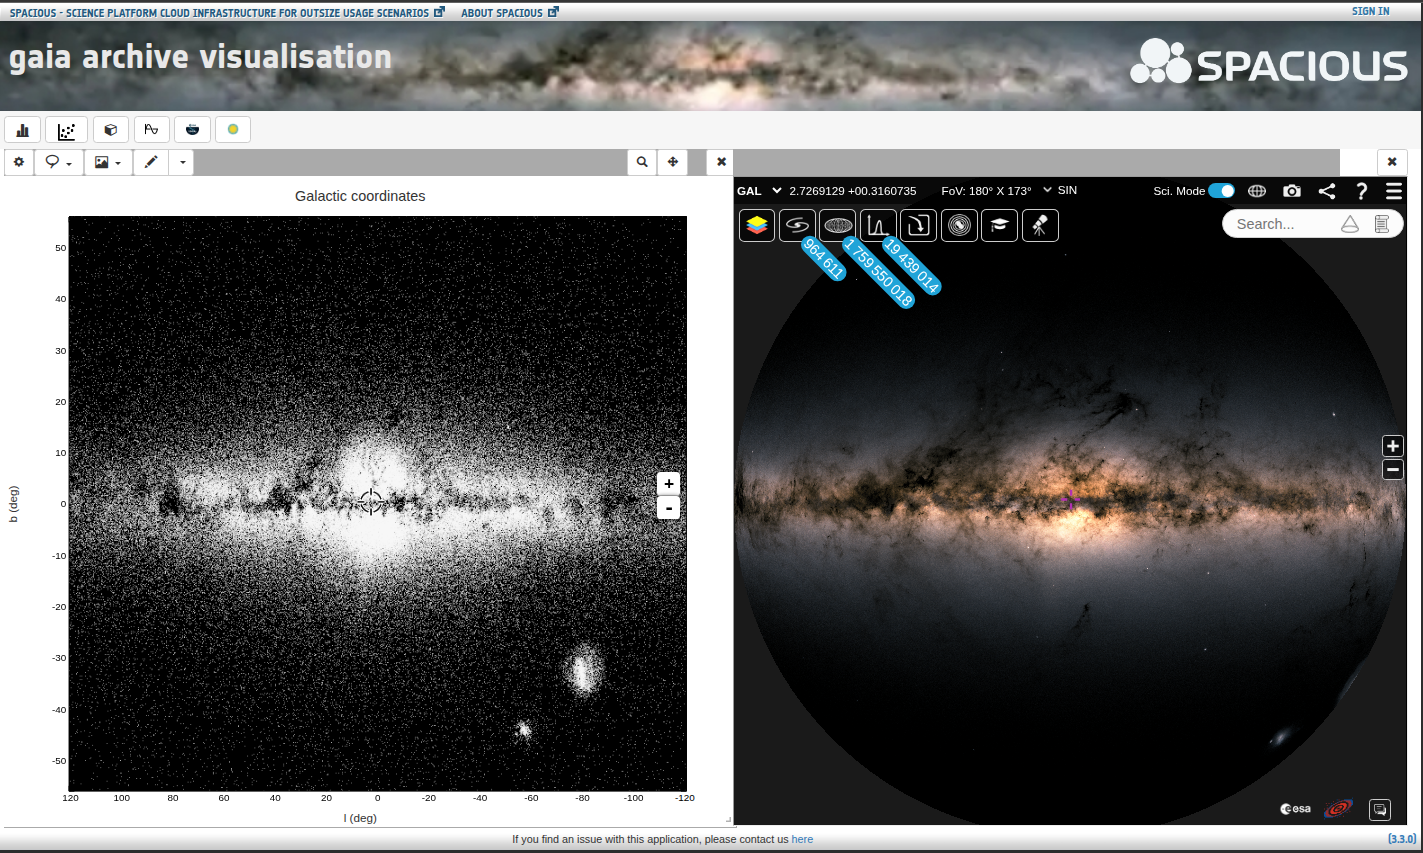The image size is (1423, 853).
Task: Click the telescope observations icon
Action: [x=1040, y=225]
